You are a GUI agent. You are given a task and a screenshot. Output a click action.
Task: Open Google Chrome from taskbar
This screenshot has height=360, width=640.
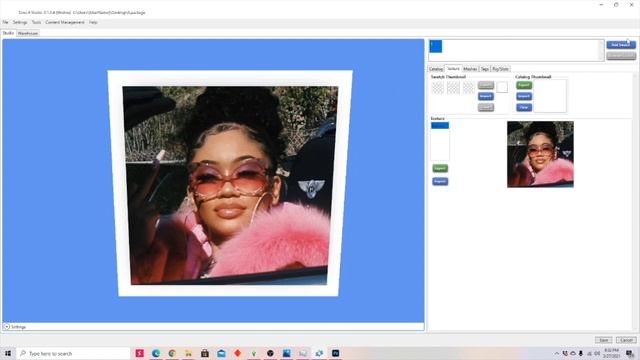coord(172,353)
